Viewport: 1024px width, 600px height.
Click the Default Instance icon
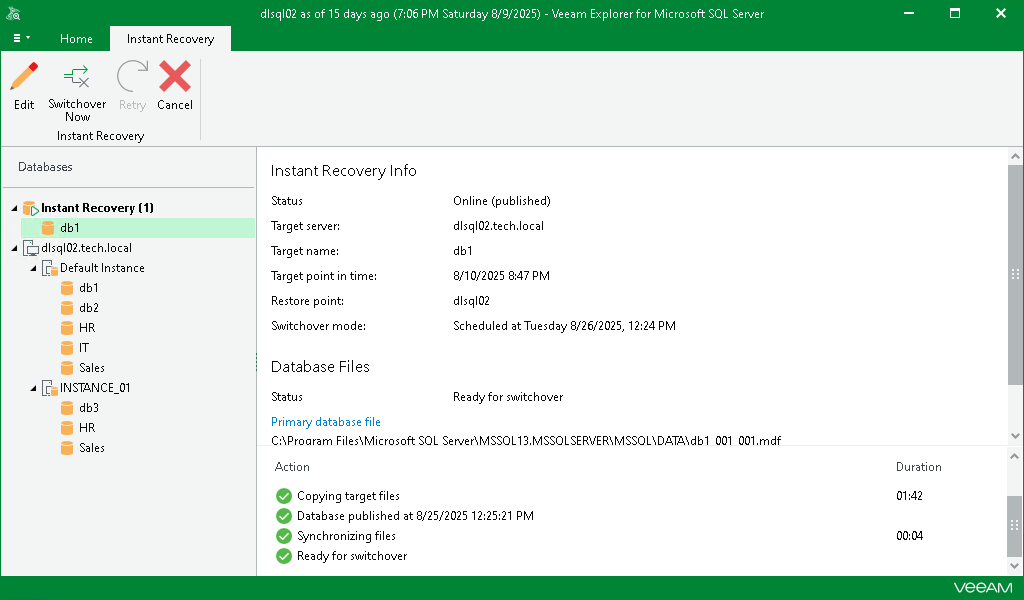tap(48, 268)
